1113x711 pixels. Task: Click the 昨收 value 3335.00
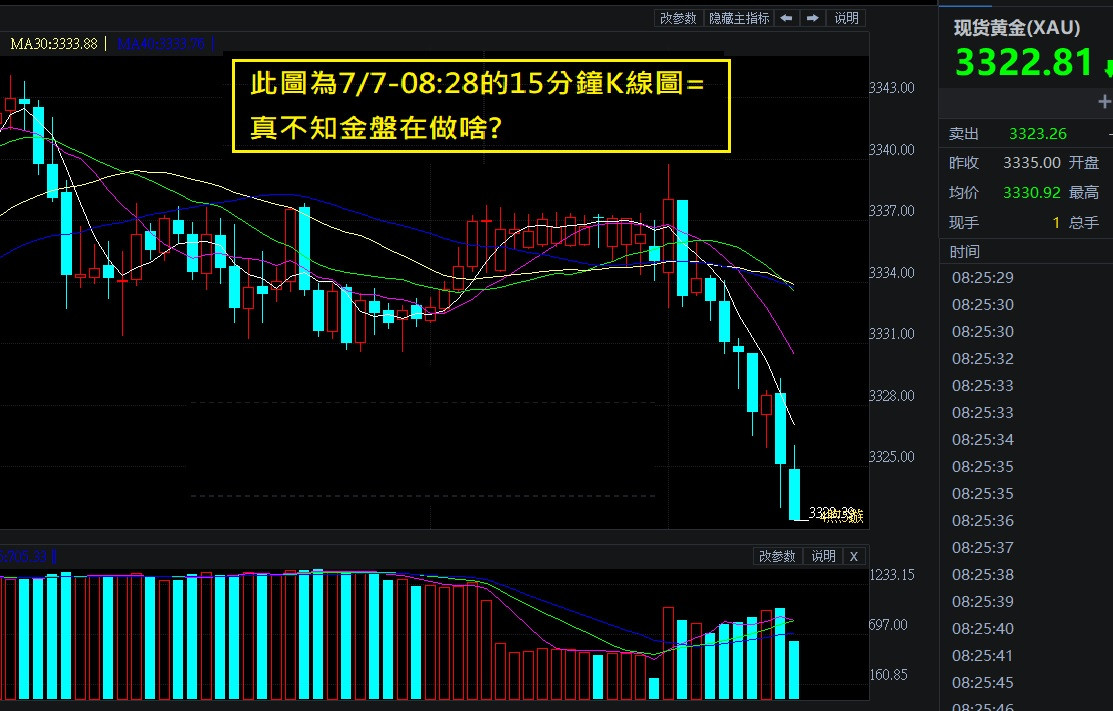tap(1031, 162)
